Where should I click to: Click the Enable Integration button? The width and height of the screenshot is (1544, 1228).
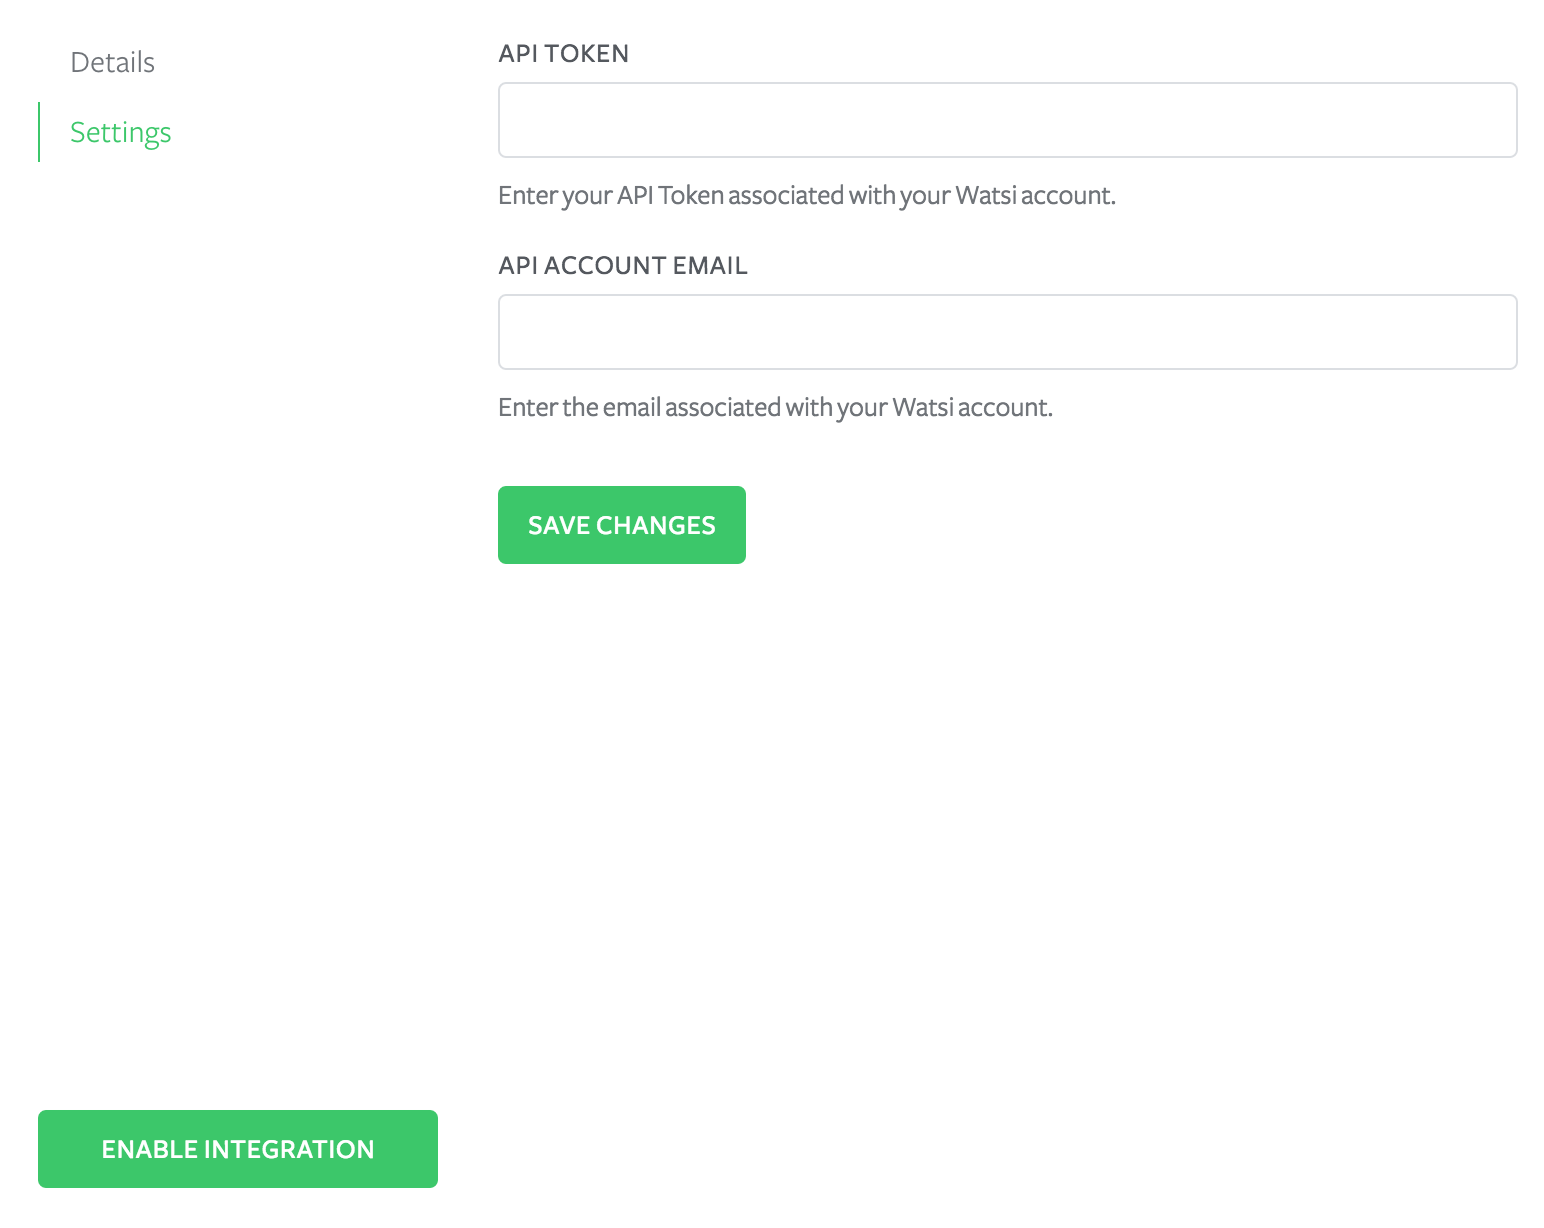[238, 1149]
